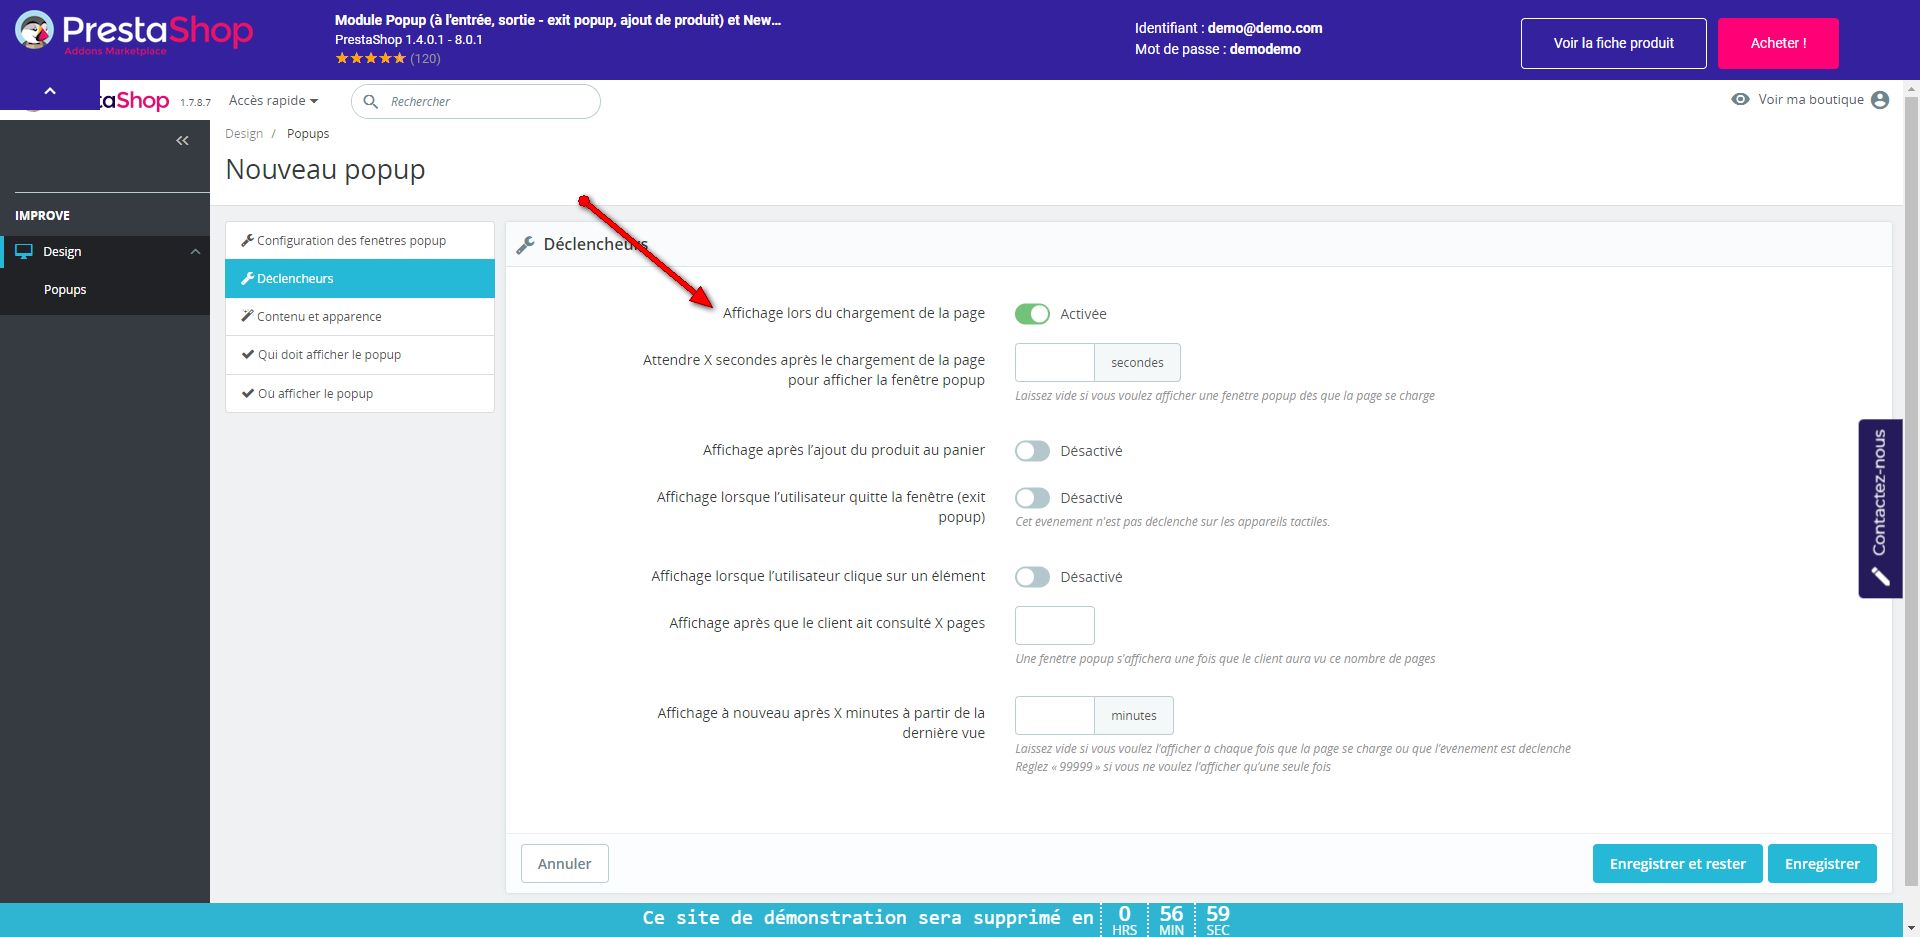Screen dimensions: 1920x937
Task: Open Ou afficher le popup tab
Action: (360, 394)
